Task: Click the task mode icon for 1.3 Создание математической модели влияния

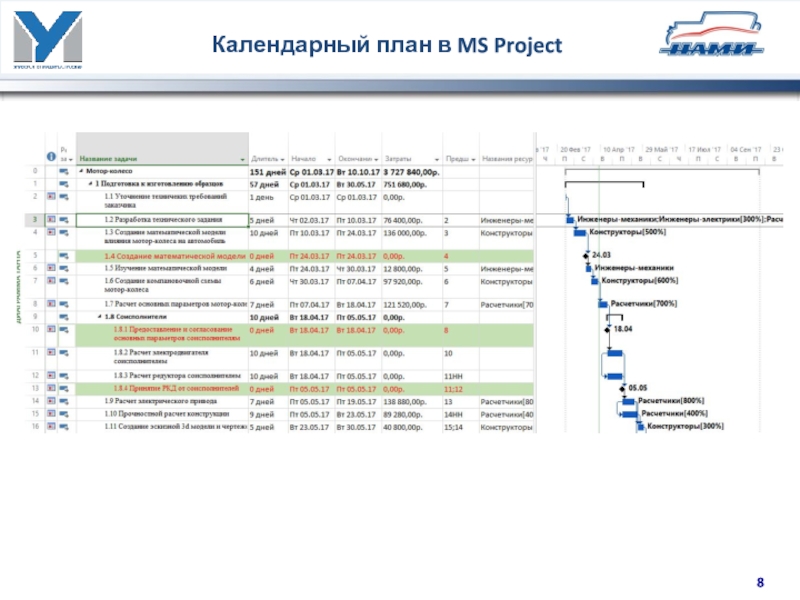Action: 64,233
